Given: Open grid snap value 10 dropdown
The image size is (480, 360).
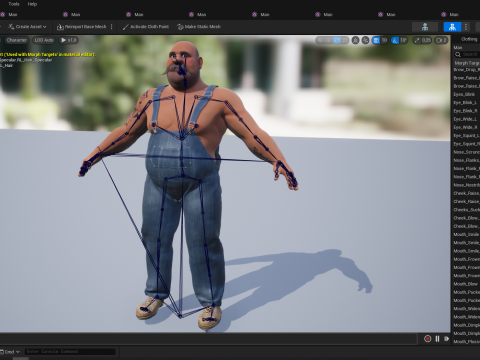Looking at the screenshot, I should (x=384, y=40).
